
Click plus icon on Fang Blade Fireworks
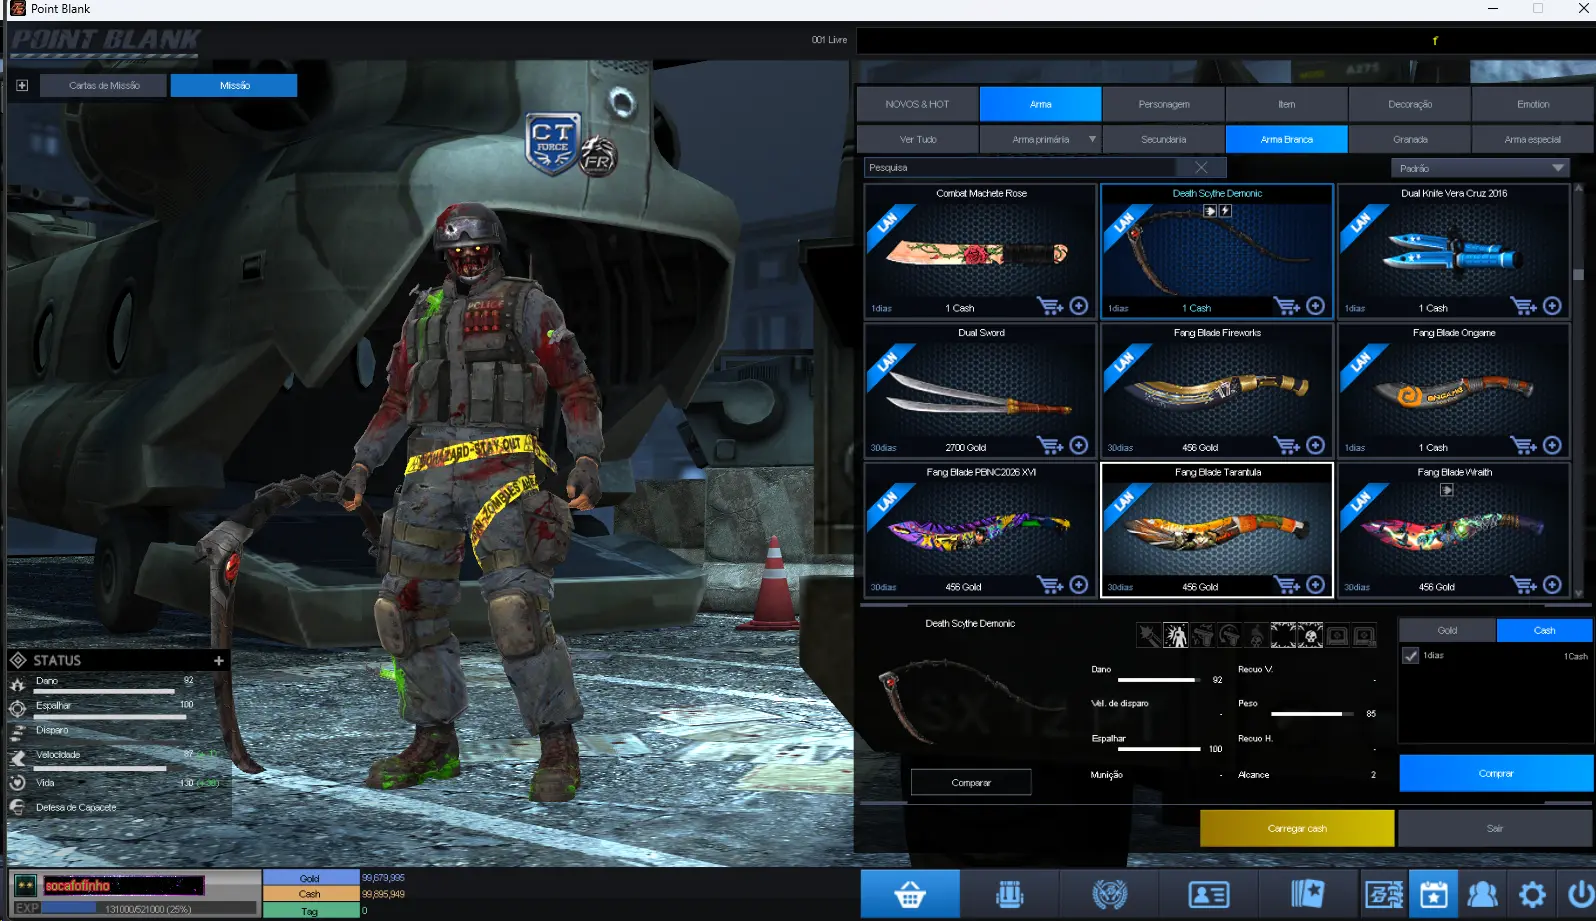(1316, 445)
